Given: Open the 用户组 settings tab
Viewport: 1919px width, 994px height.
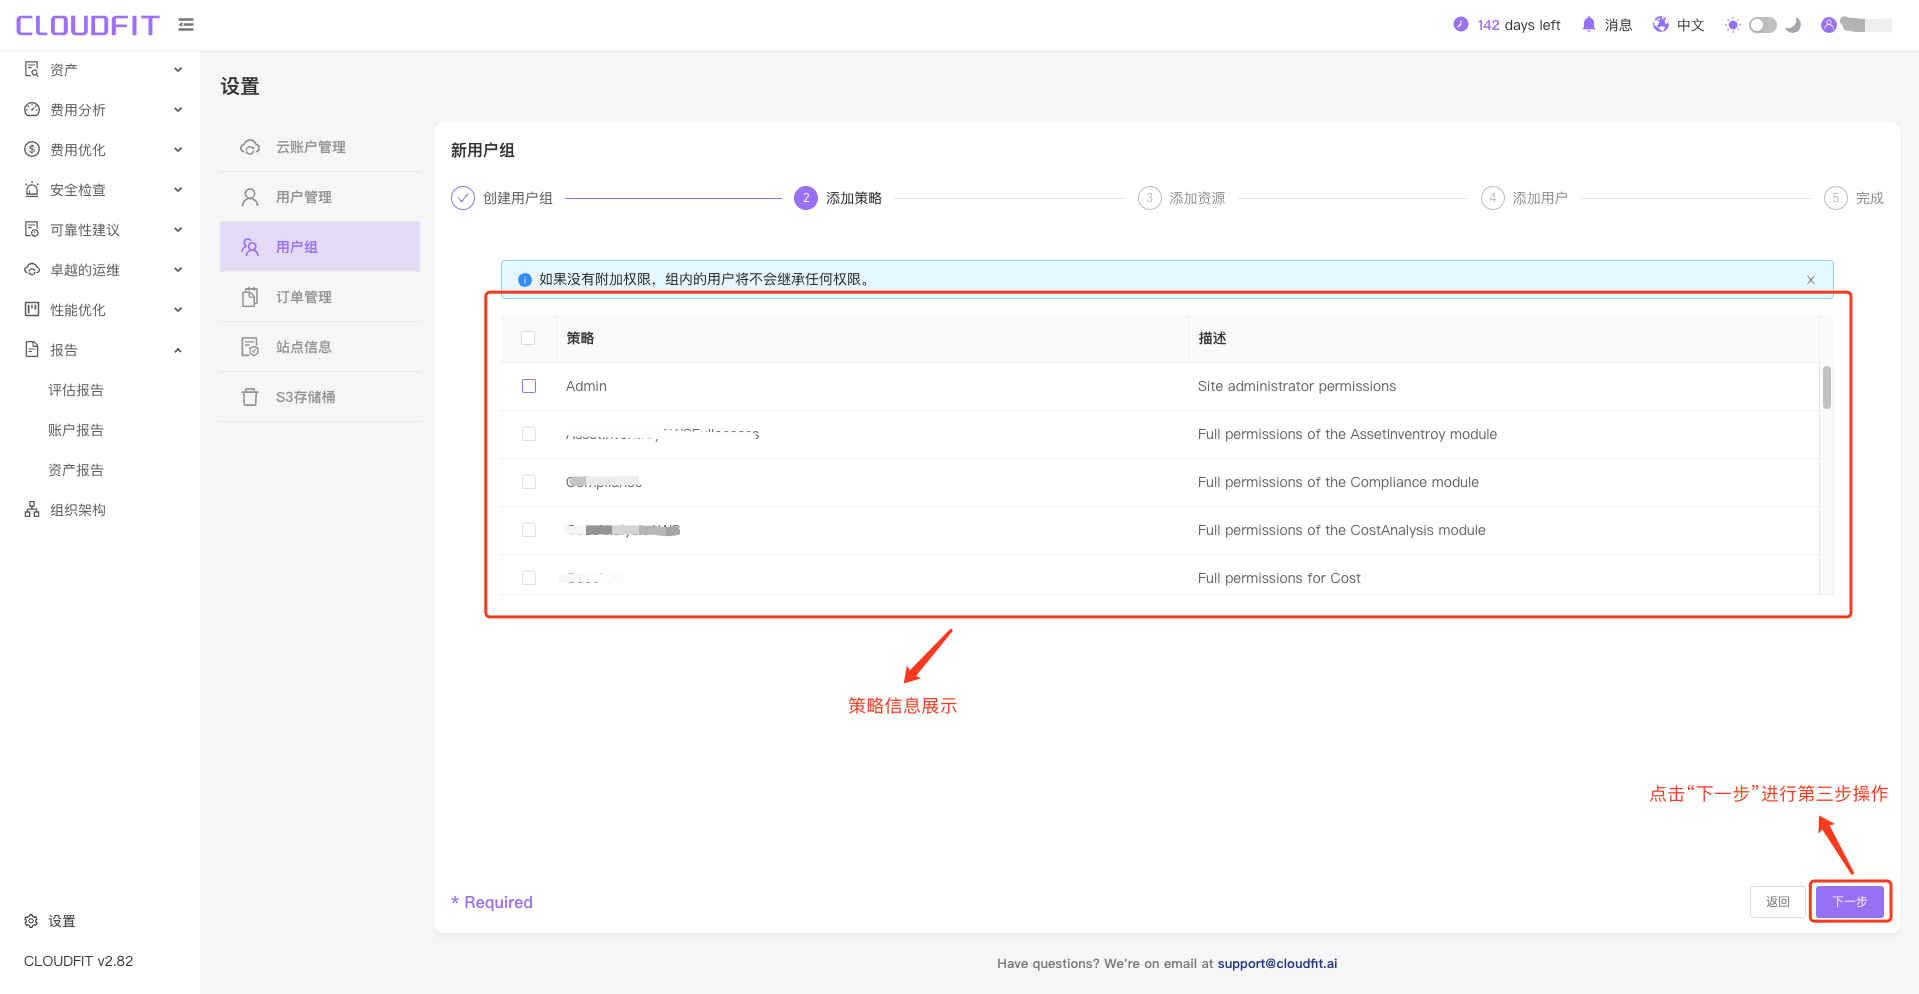Looking at the screenshot, I should [320, 247].
